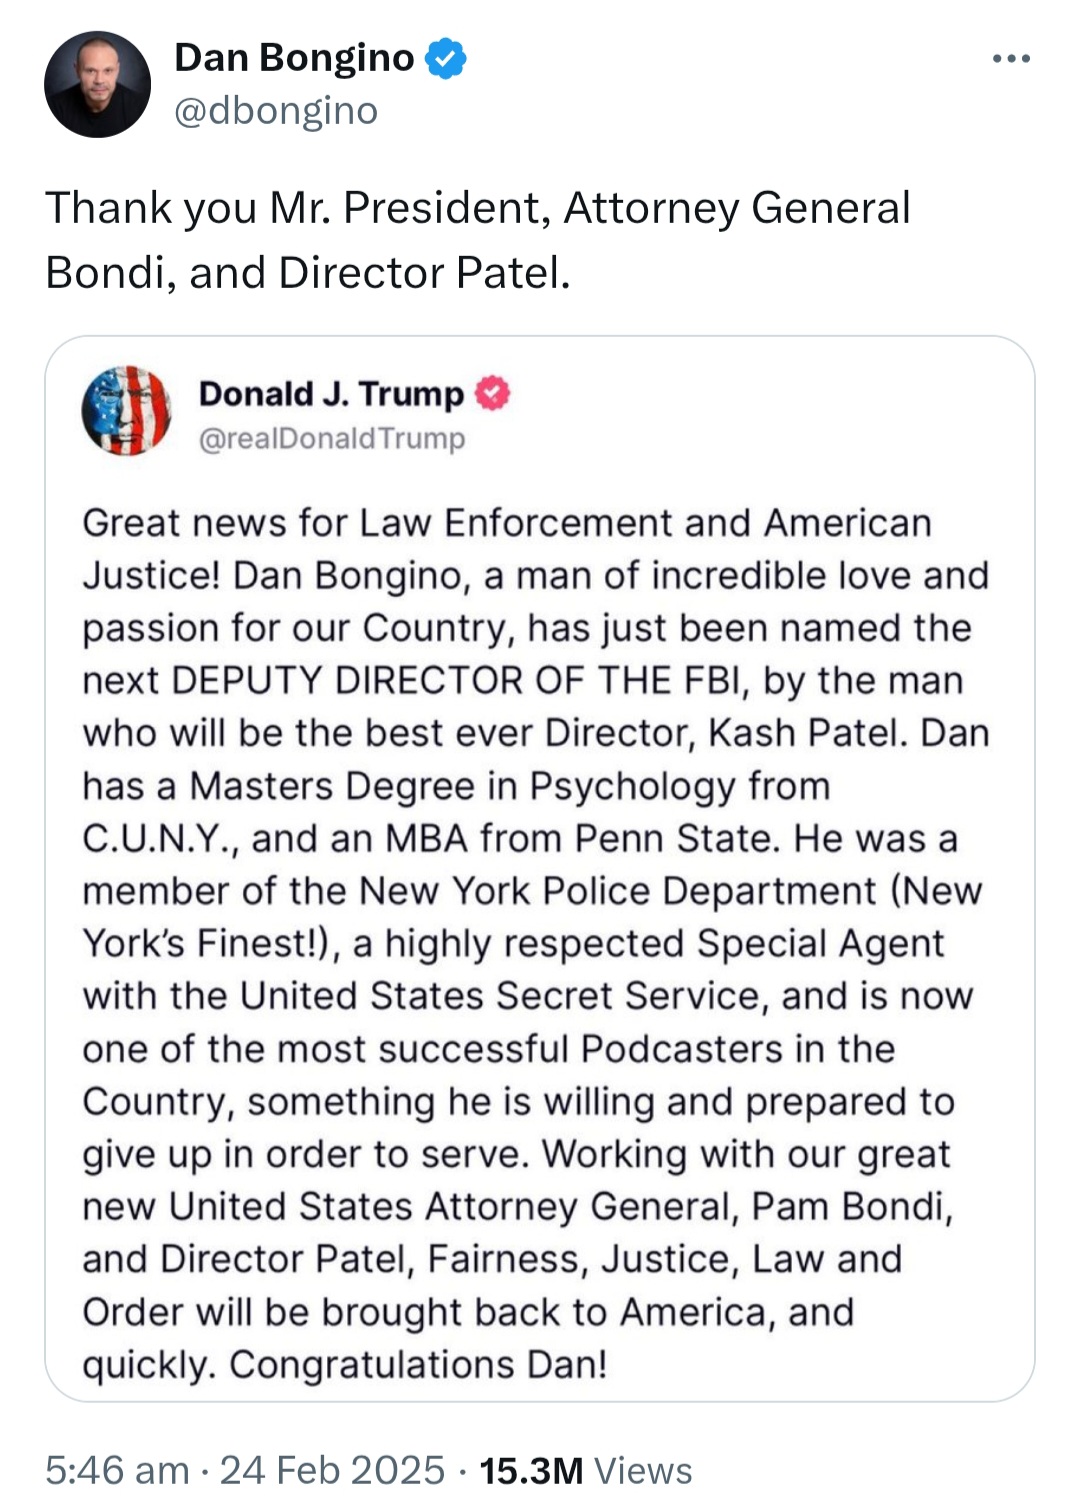Image resolution: width=1080 pixels, height=1512 pixels.
Task: Click the @dbongino handle
Action: pyautogui.click(x=276, y=110)
